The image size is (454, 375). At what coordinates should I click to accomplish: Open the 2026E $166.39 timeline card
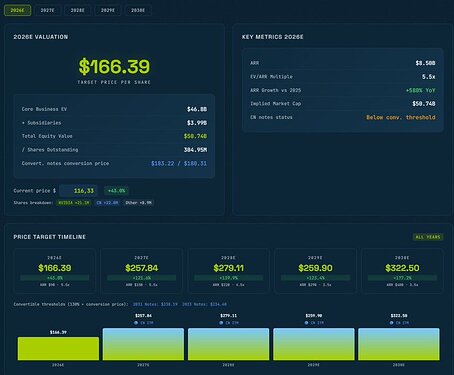pos(55,271)
